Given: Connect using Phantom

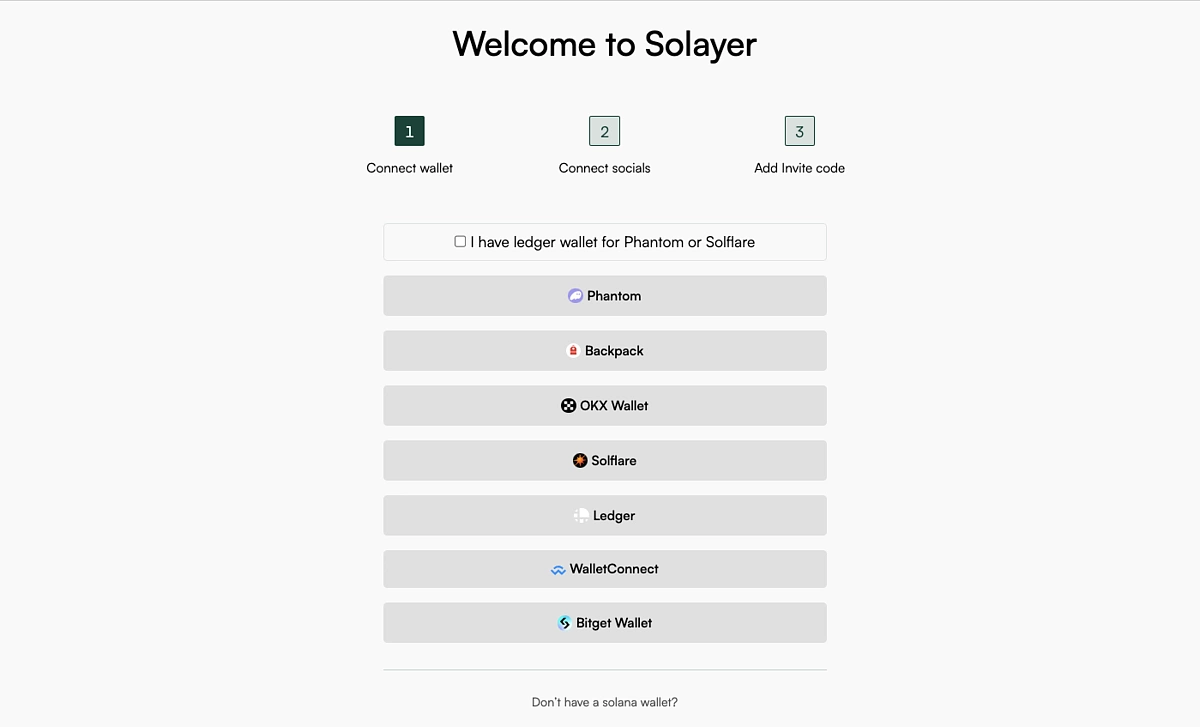Looking at the screenshot, I should (604, 295).
